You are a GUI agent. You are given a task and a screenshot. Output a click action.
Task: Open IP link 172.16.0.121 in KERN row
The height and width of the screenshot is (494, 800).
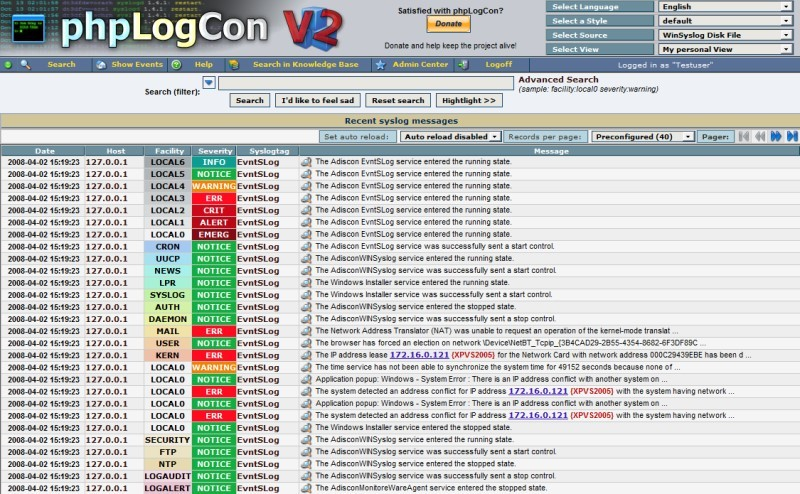click(419, 355)
